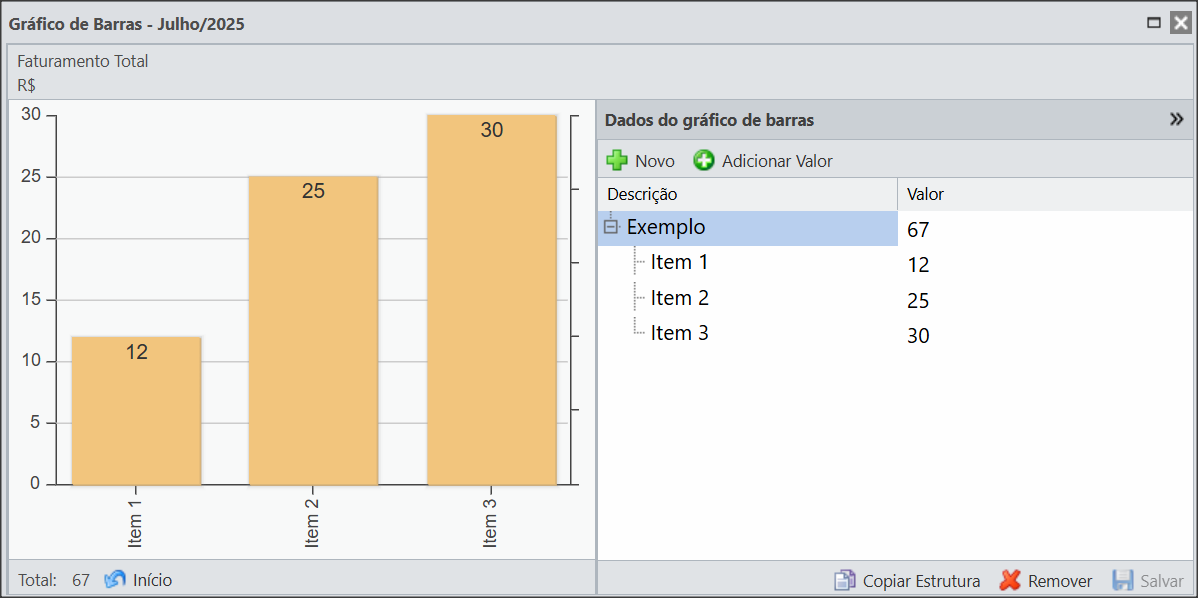Click the Adicionar Valor round plus icon

[704, 160]
